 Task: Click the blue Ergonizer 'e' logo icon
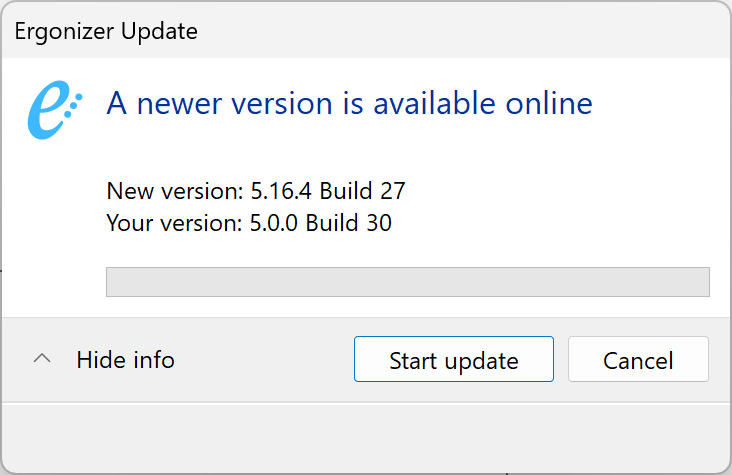pyautogui.click(x=55, y=110)
